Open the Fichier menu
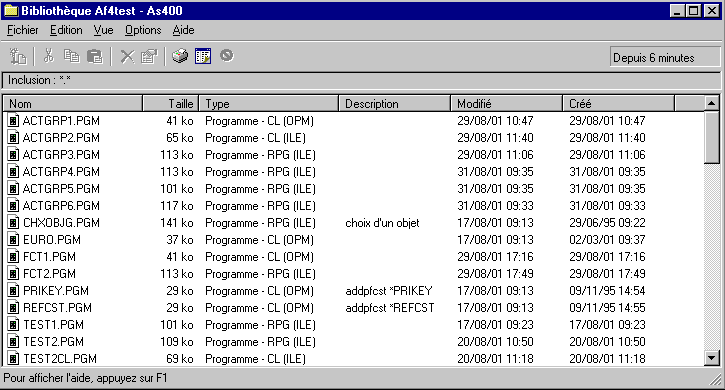 click(x=23, y=30)
